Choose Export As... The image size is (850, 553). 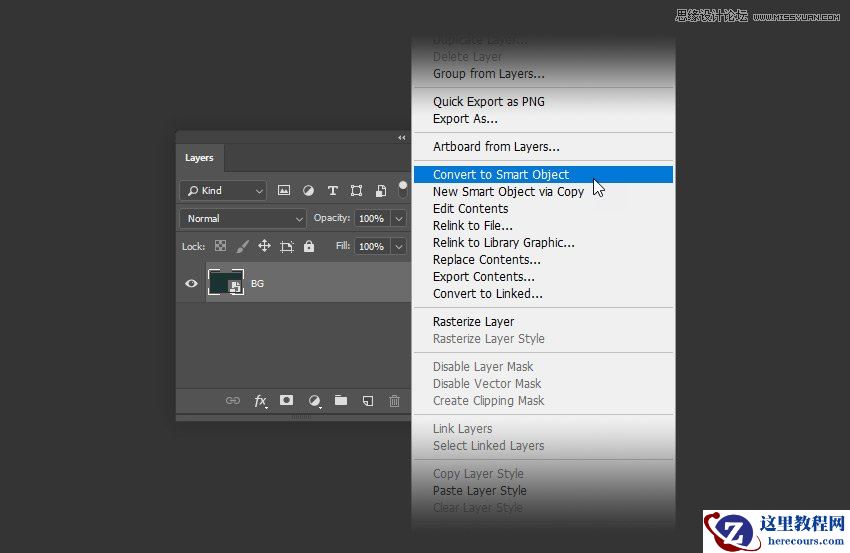click(543, 119)
